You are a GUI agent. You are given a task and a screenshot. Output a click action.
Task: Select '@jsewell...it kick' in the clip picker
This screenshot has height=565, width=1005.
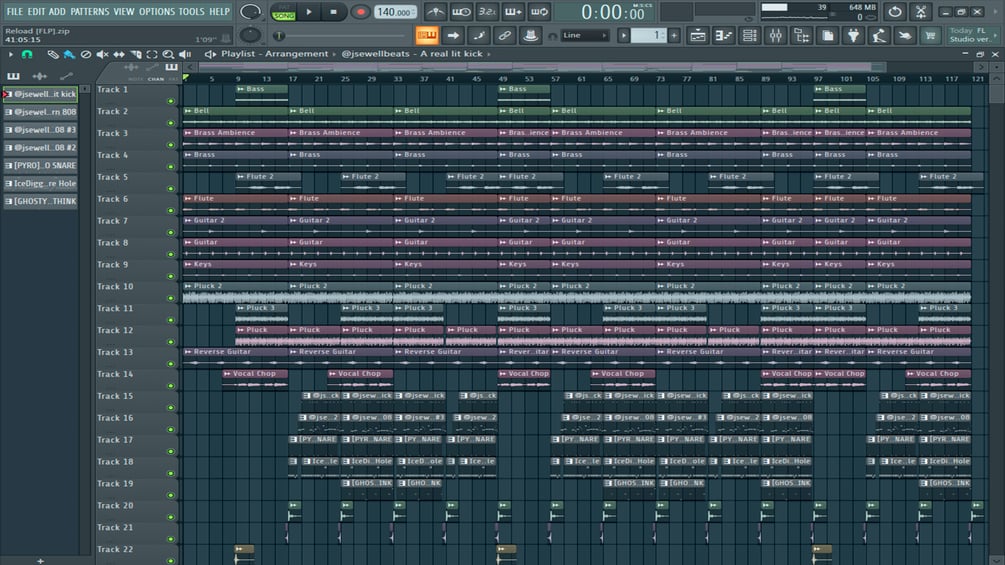[x=40, y=94]
